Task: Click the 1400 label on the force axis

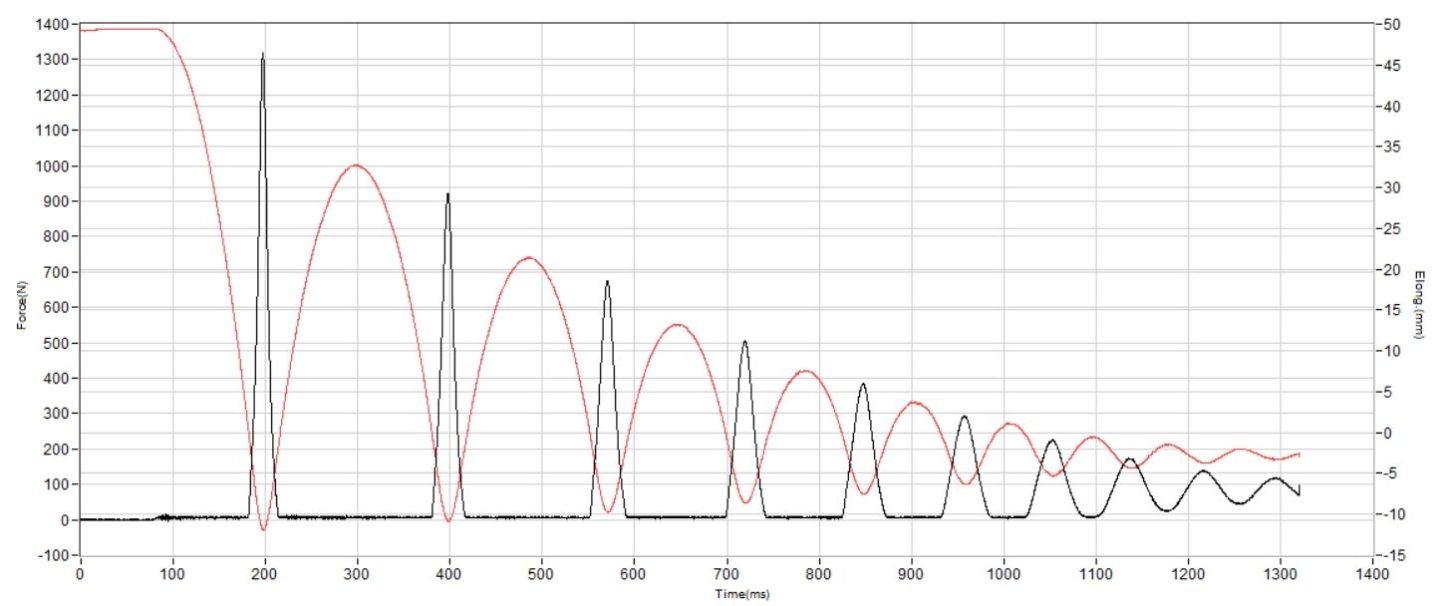Action: point(54,24)
